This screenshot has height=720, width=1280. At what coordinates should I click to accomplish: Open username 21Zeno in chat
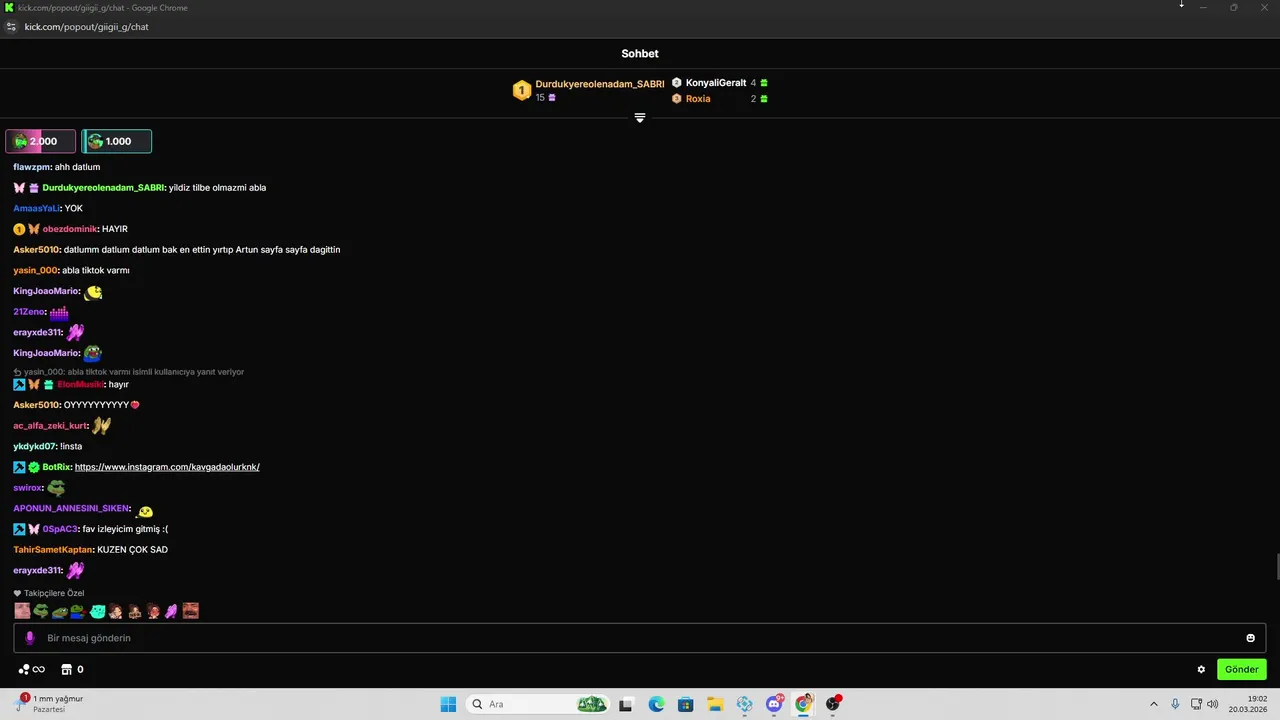(x=30, y=312)
